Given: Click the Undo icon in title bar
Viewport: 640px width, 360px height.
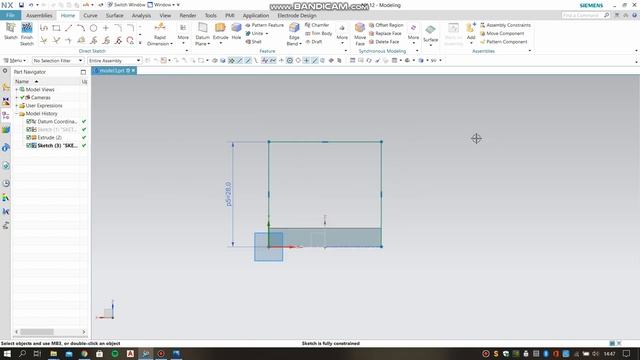Looking at the screenshot, I should click(x=31, y=5).
